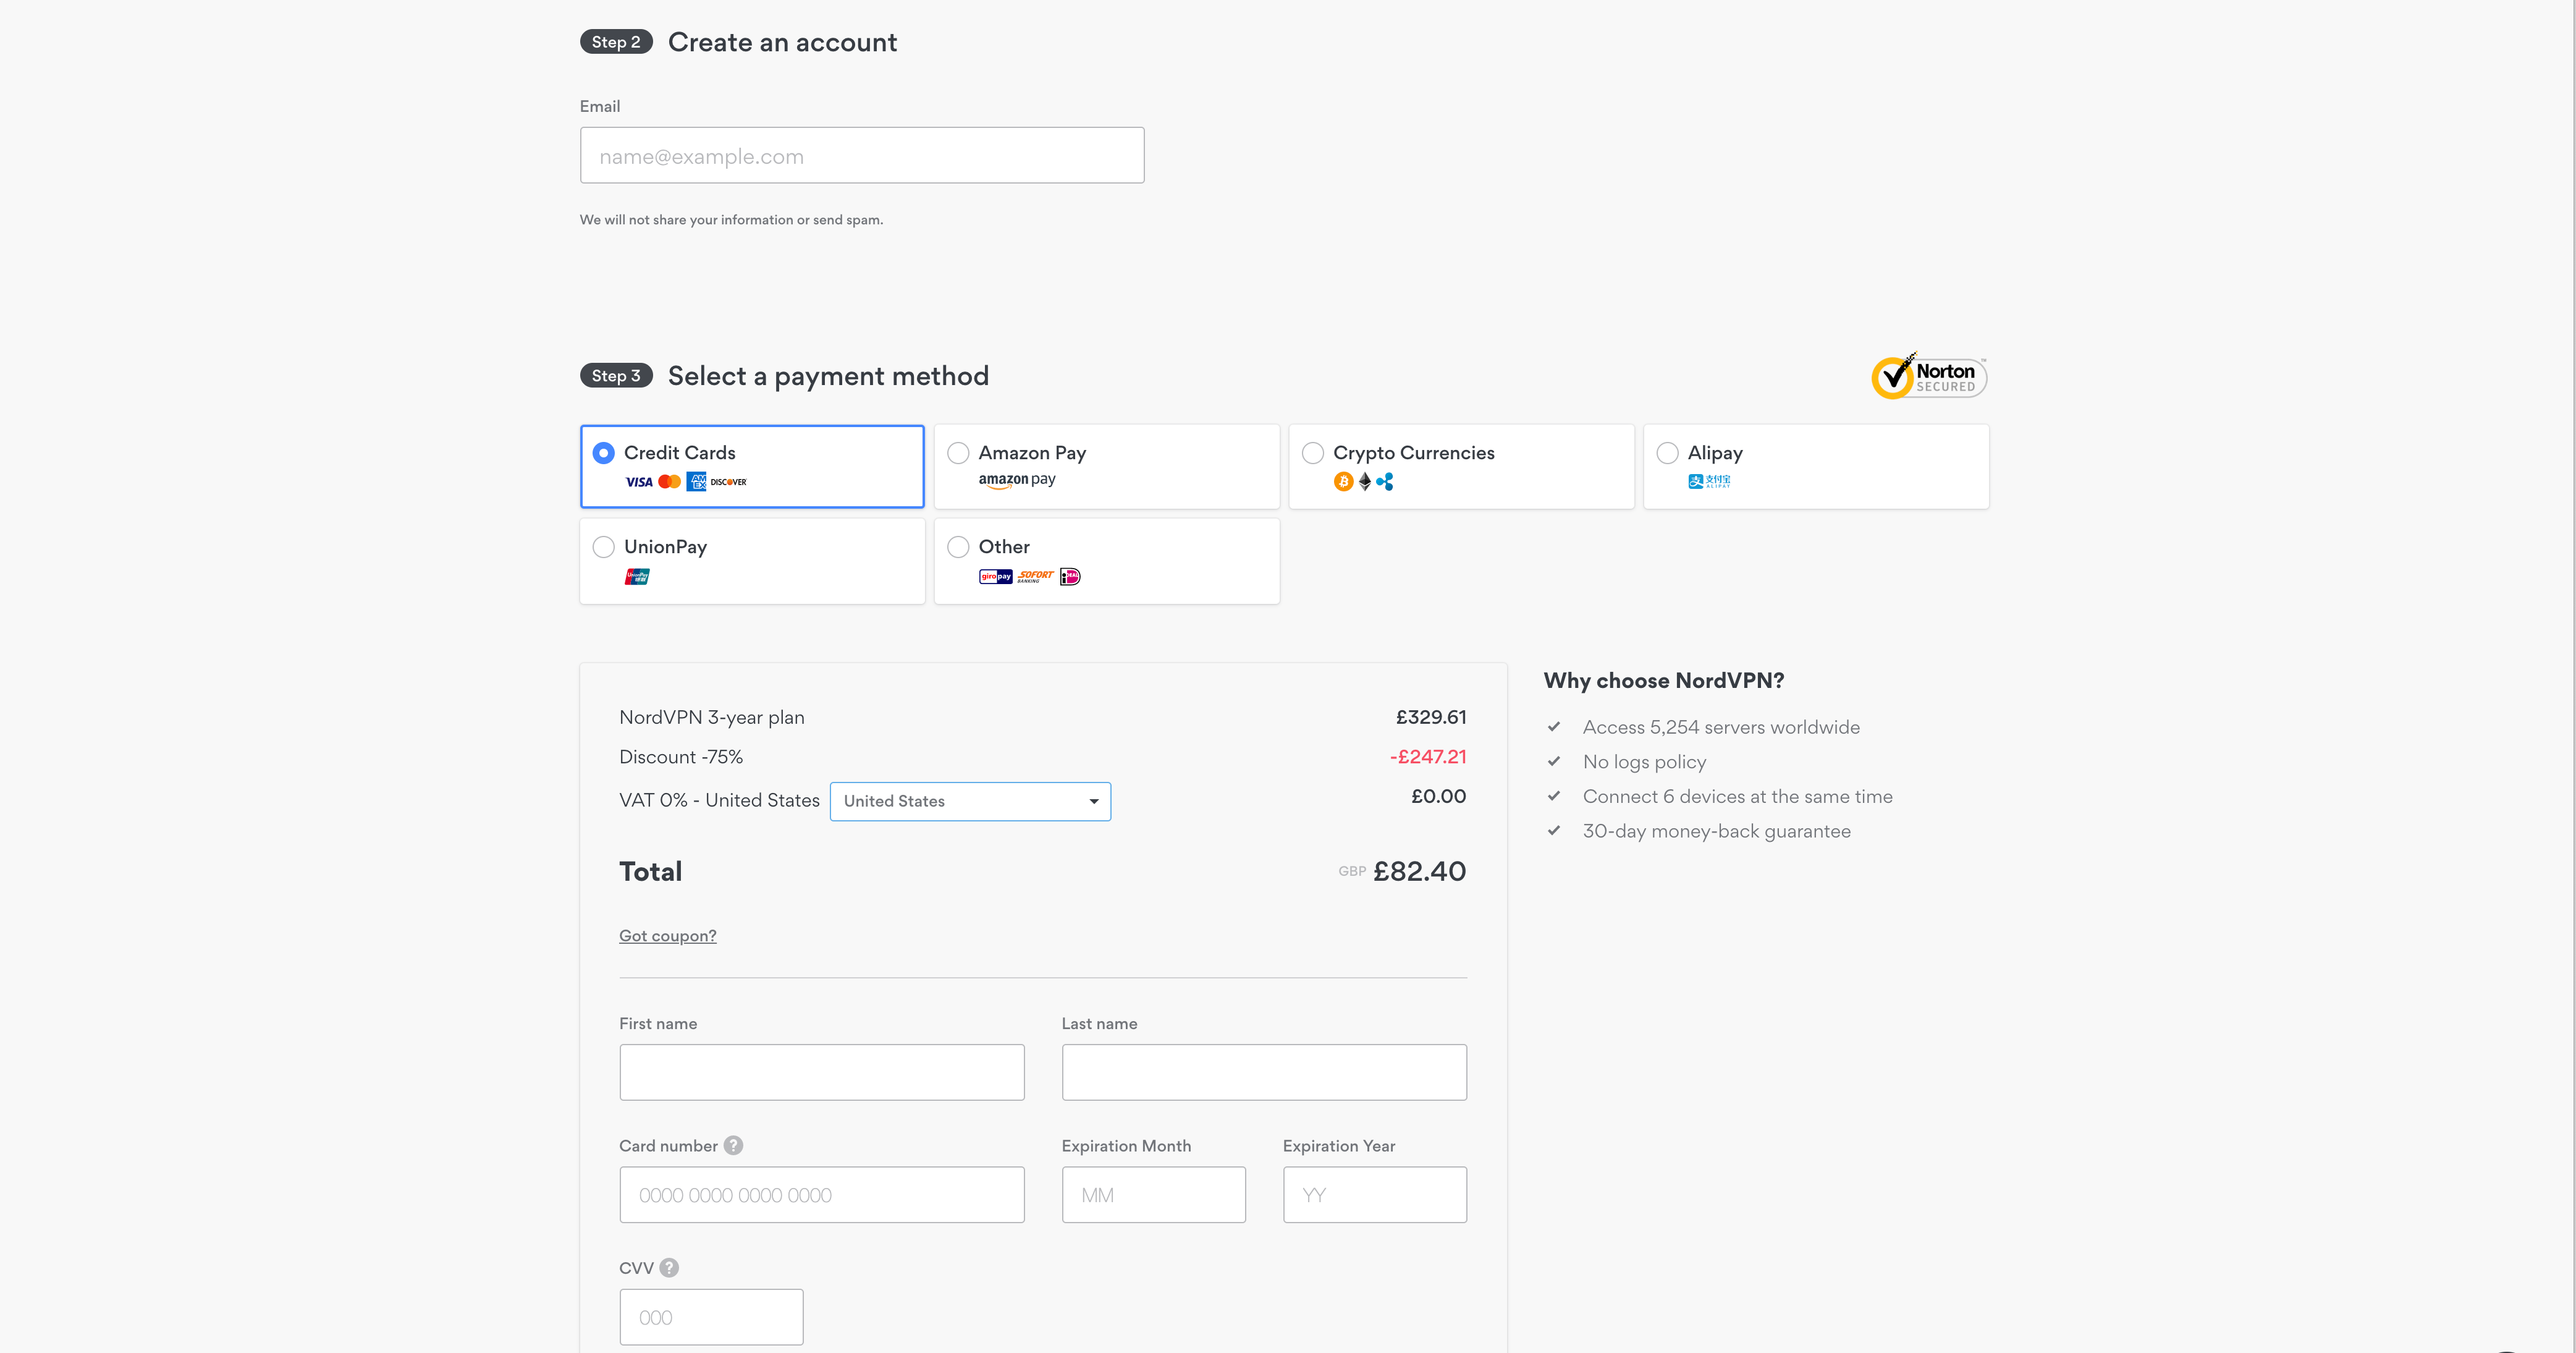Image resolution: width=2576 pixels, height=1353 pixels.
Task: Select the Credit Cards radio button
Action: click(604, 453)
